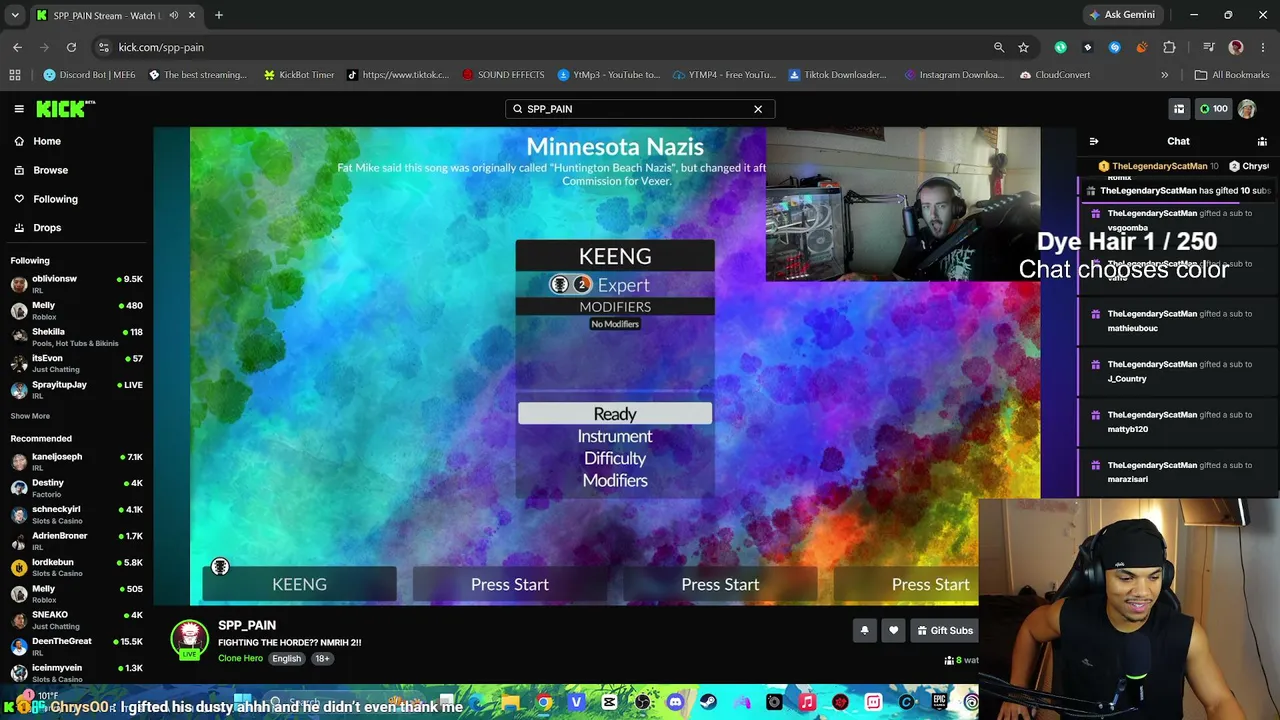
Task: View site information for kick.com
Action: click(x=104, y=47)
